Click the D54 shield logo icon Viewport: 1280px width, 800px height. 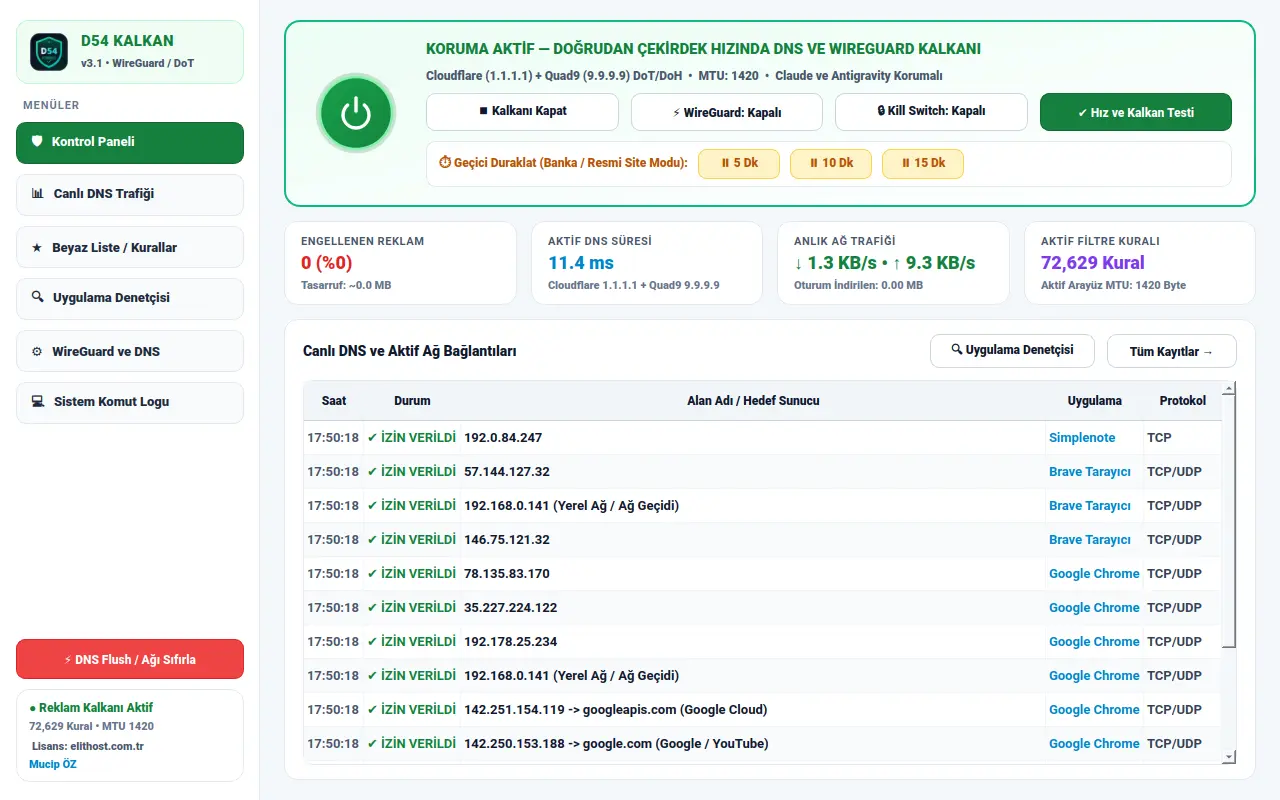tap(49, 52)
